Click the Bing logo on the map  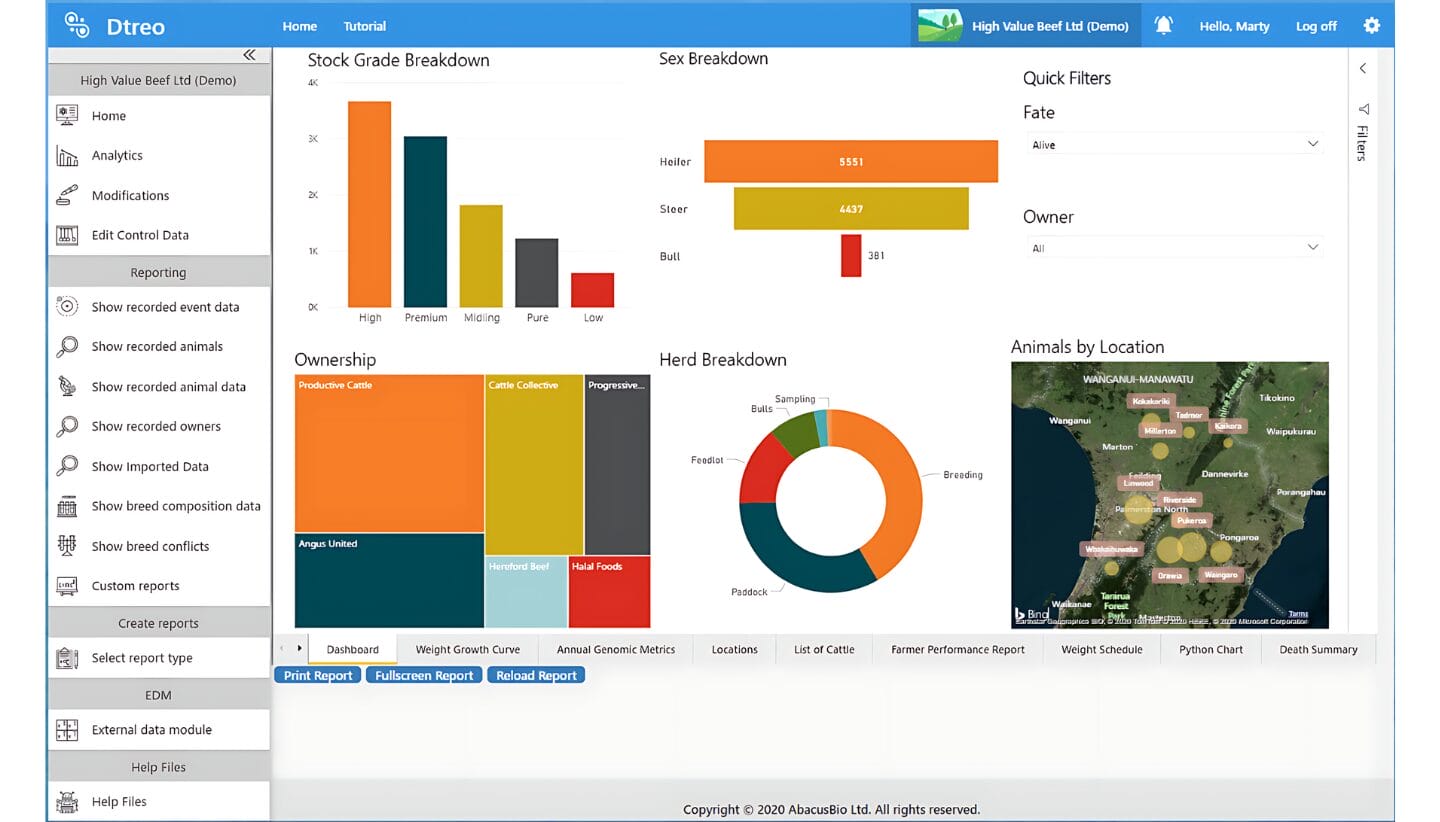point(1032,613)
